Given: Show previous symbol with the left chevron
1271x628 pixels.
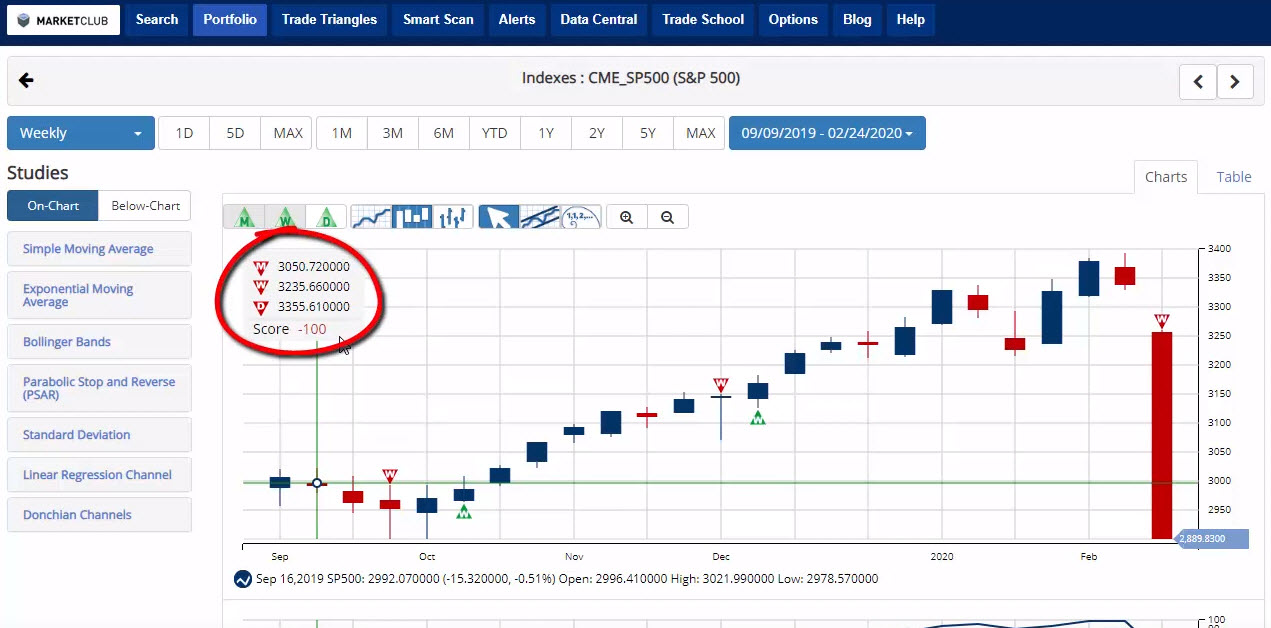Looking at the screenshot, I should coord(1198,82).
